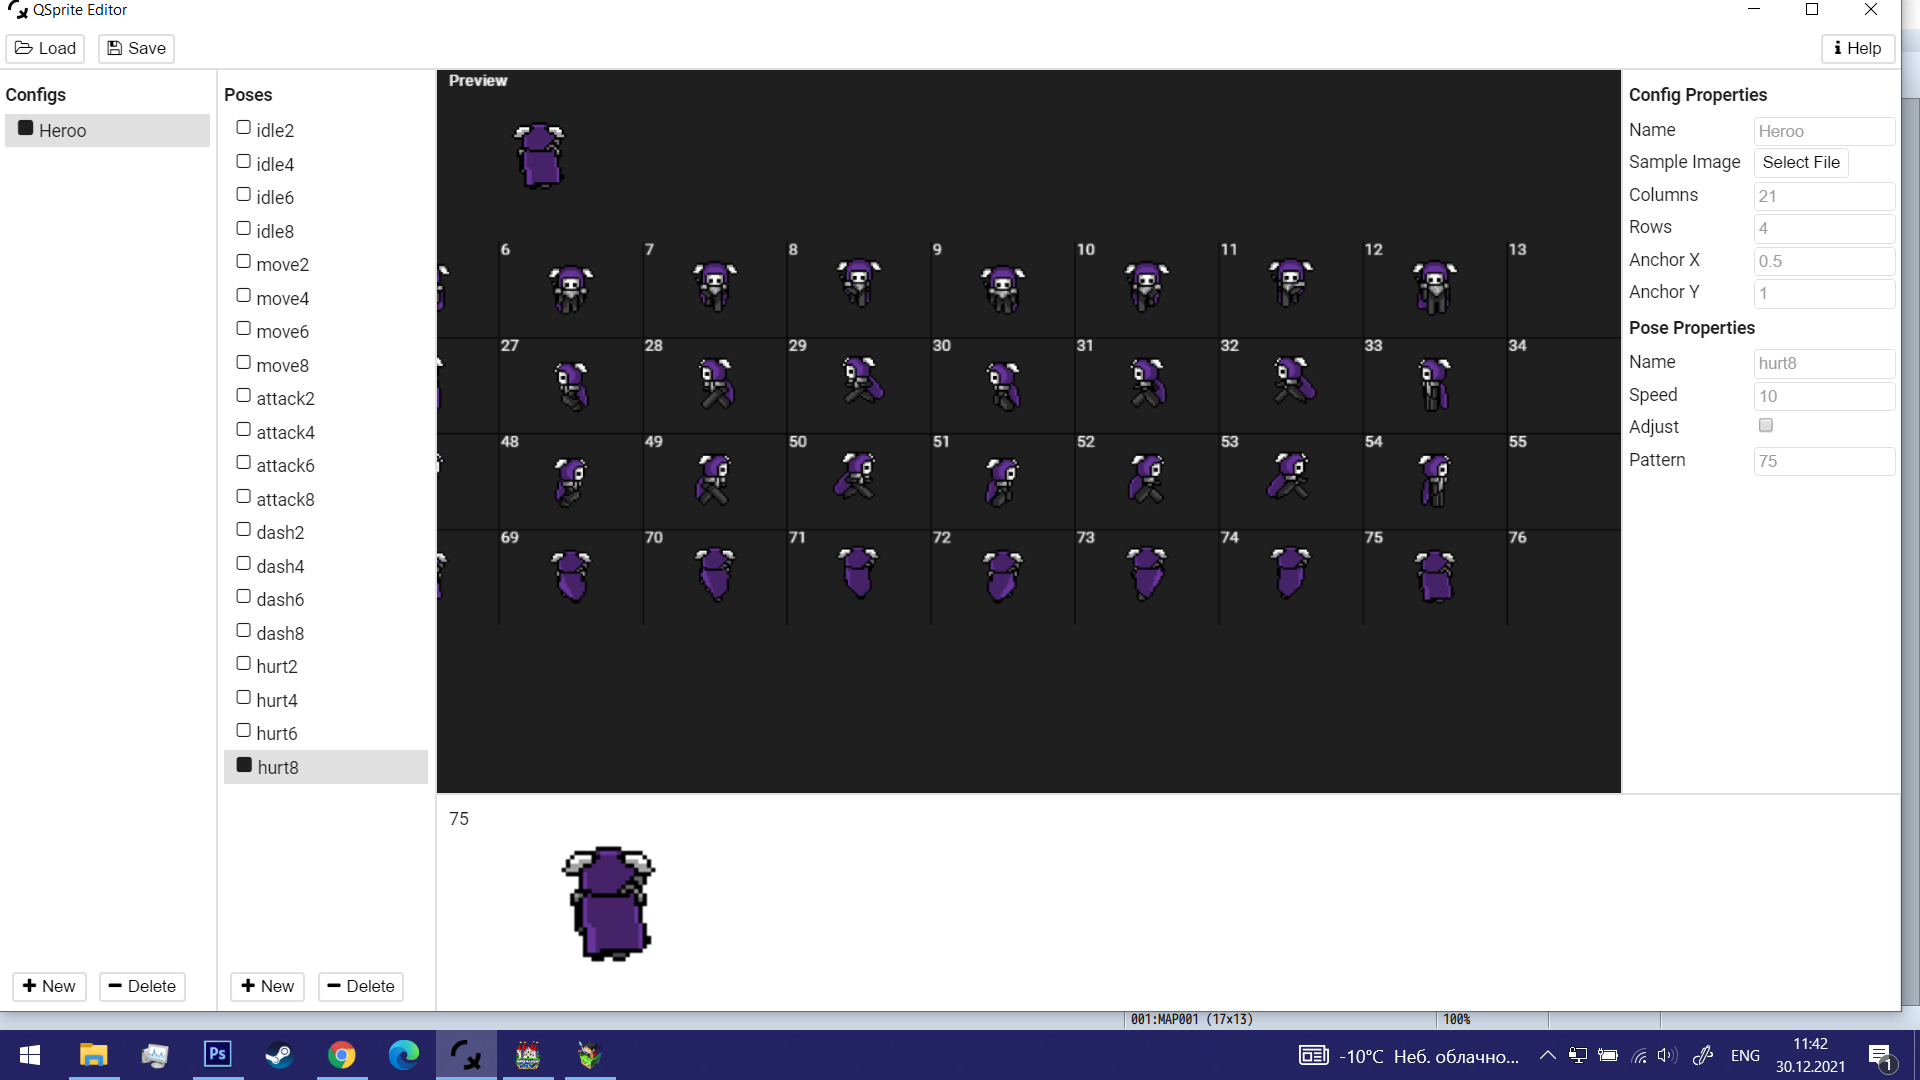Edit the Anchor Y field
Image resolution: width=1920 pixels, height=1080 pixels.
click(x=1824, y=293)
